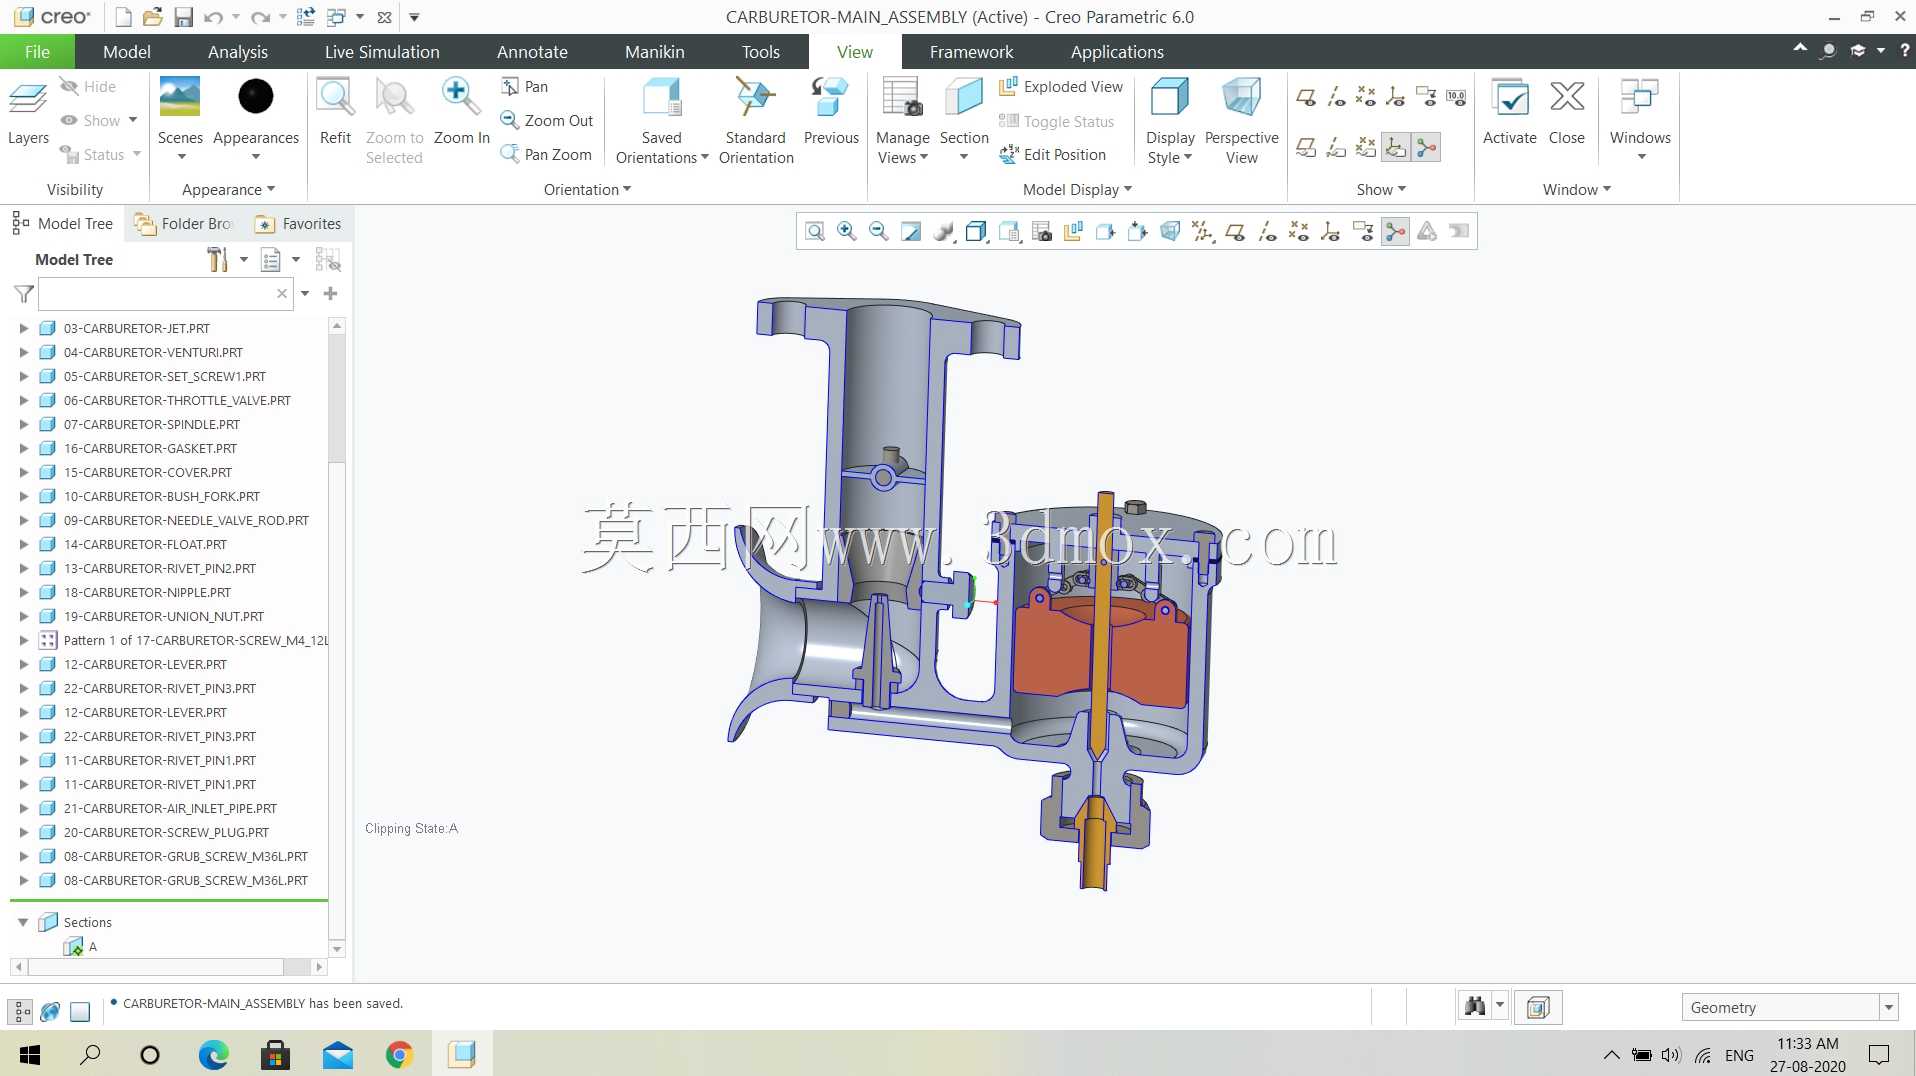
Task: Open an existing file with the folder icon
Action: [x=152, y=17]
